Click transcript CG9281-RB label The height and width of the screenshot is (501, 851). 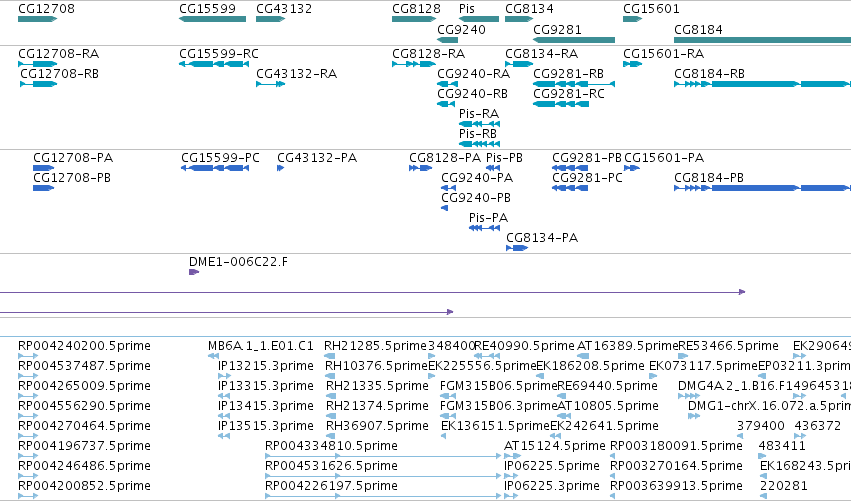coord(569,74)
